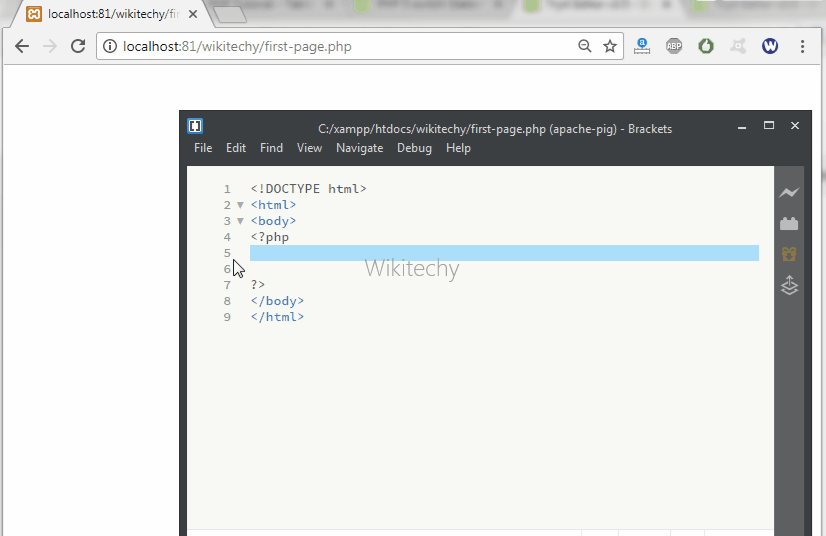Screen dimensions: 826x536
Task: Click the Live Preview lightning bolt icon
Action: coord(790,193)
